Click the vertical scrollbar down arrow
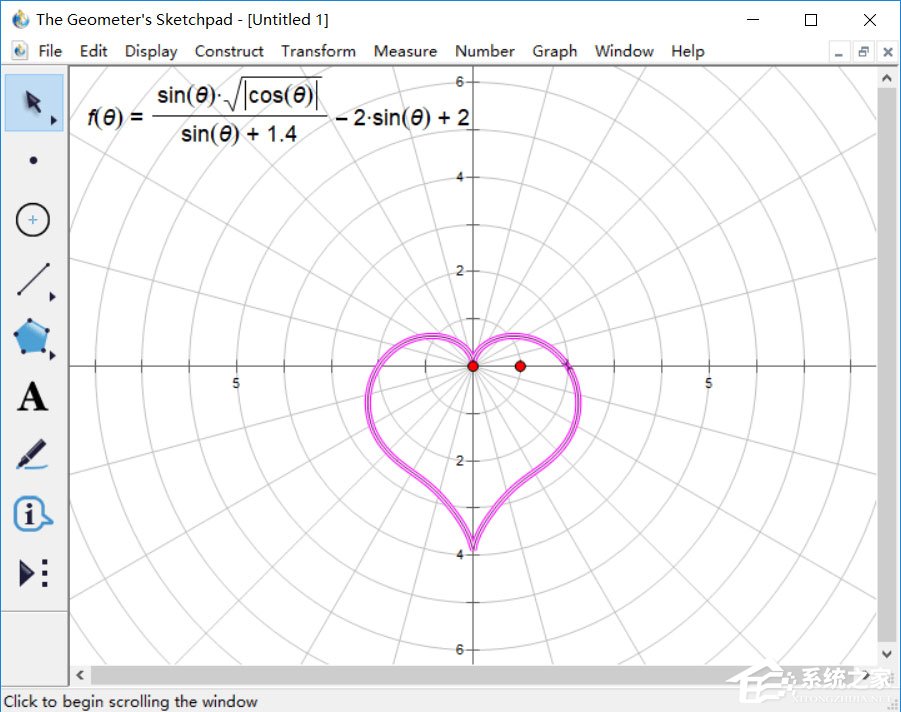 click(x=887, y=654)
